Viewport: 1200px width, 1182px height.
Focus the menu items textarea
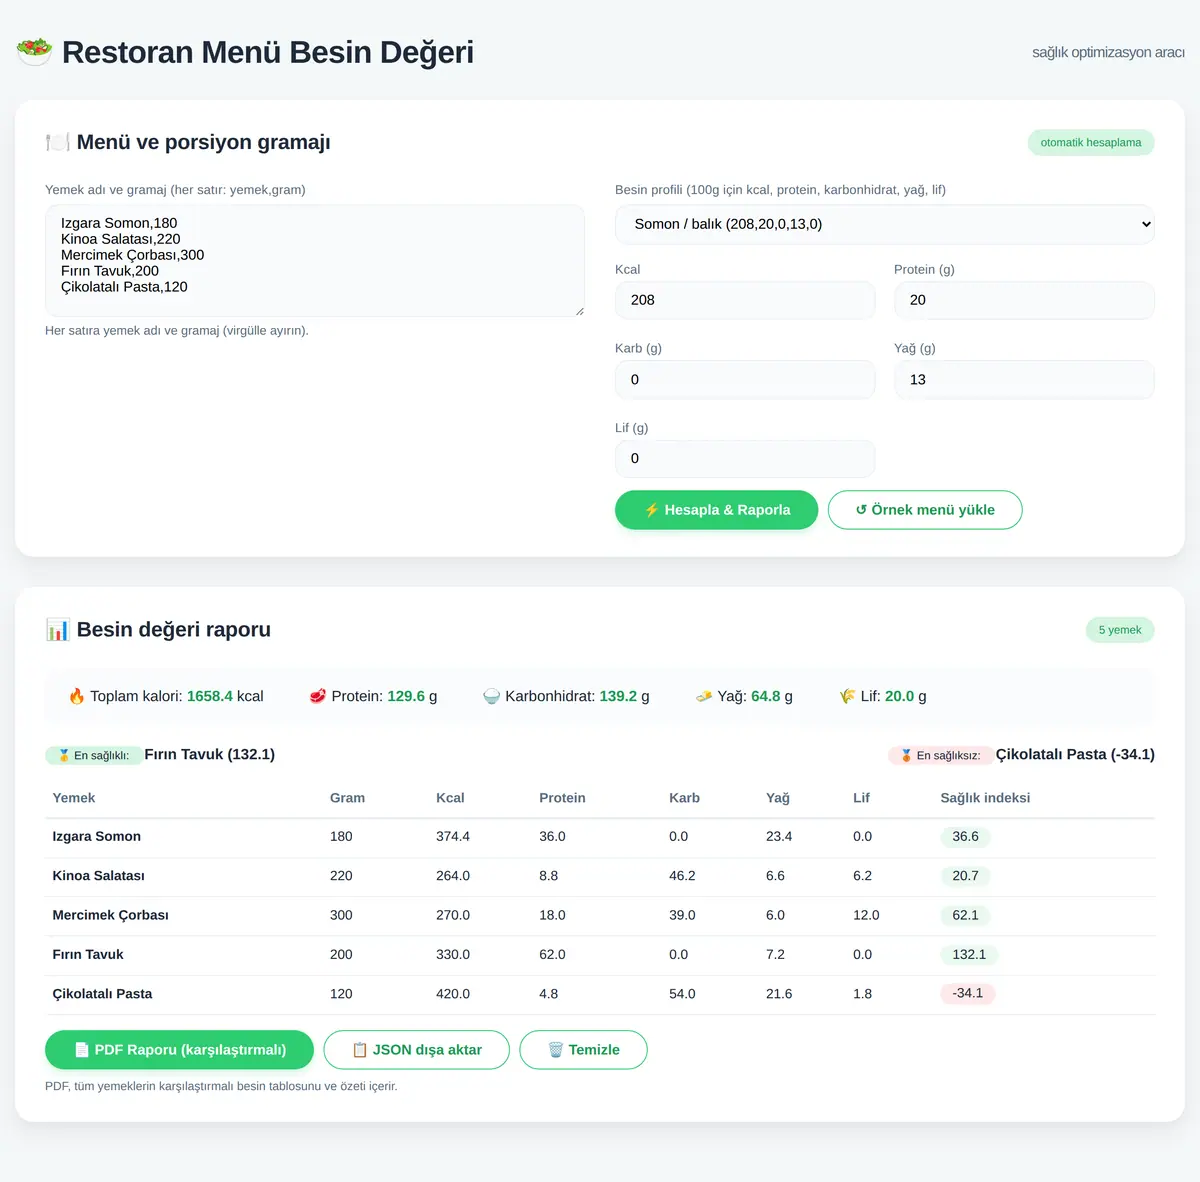(315, 261)
